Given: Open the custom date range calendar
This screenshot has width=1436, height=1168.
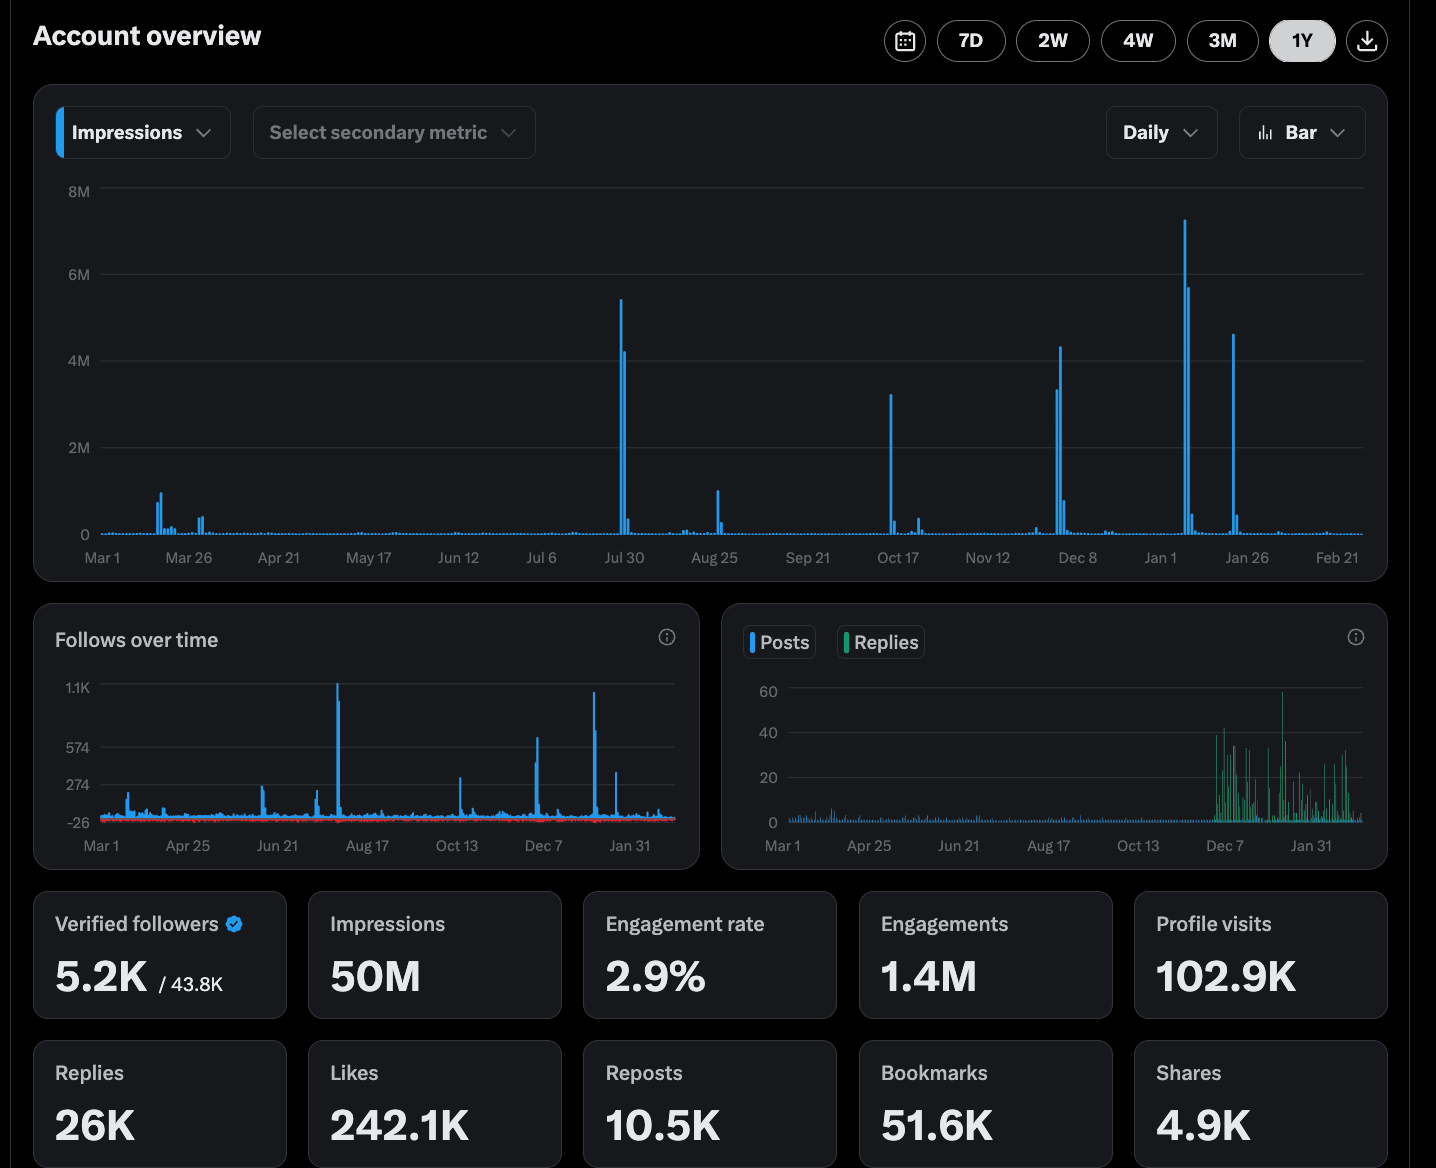Looking at the screenshot, I should 905,41.
